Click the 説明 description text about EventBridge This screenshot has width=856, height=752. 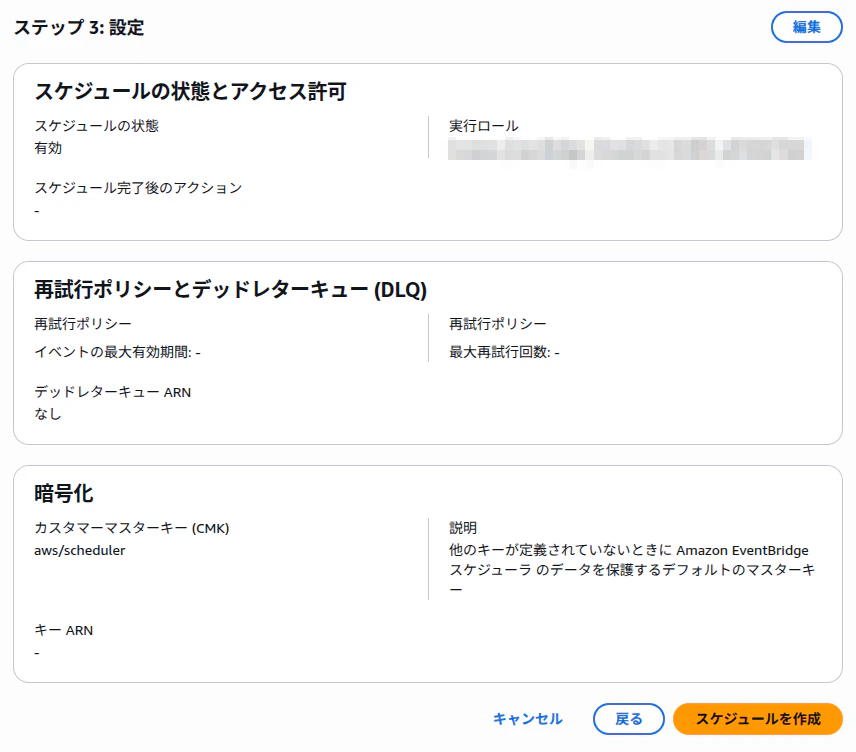pyautogui.click(x=632, y=570)
